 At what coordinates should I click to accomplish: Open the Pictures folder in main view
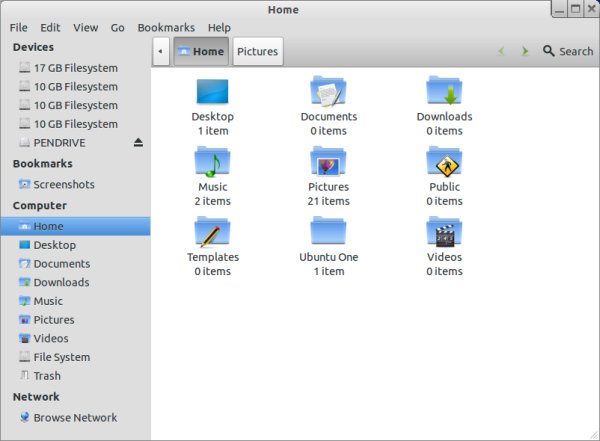pyautogui.click(x=328, y=162)
